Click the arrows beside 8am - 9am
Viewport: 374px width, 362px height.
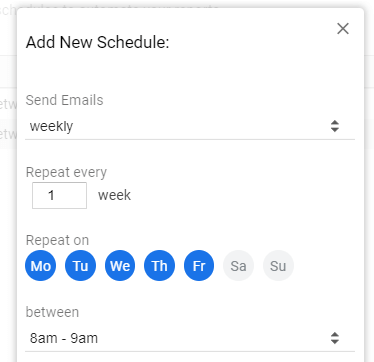[335, 338]
